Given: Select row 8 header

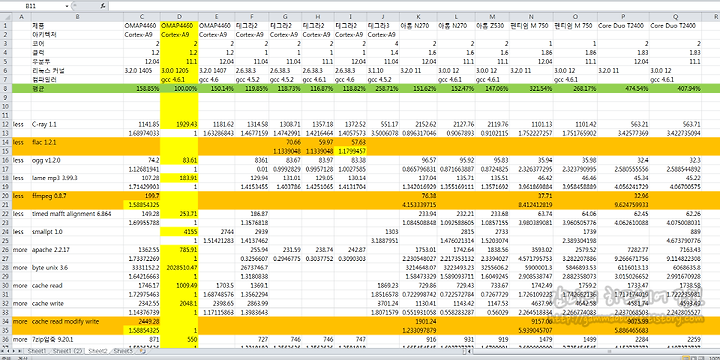Looking at the screenshot, I should 6,88.
